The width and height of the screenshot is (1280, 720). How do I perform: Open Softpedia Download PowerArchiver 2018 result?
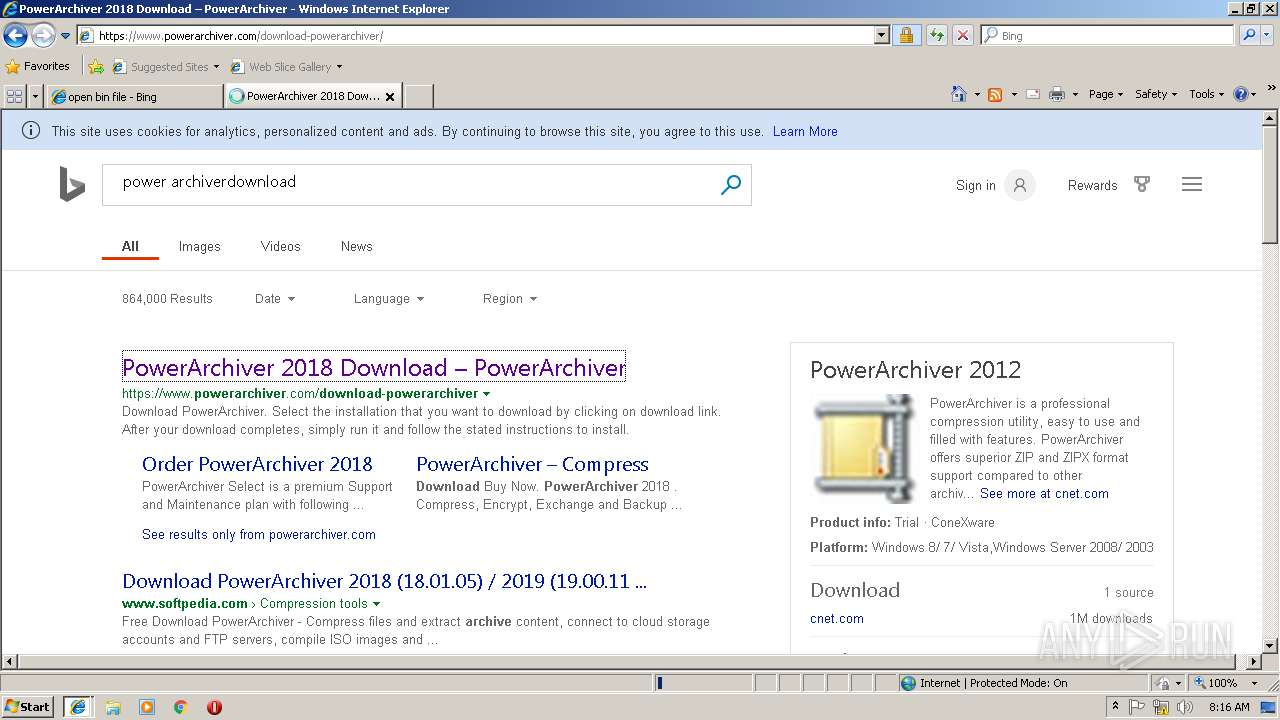click(384, 581)
